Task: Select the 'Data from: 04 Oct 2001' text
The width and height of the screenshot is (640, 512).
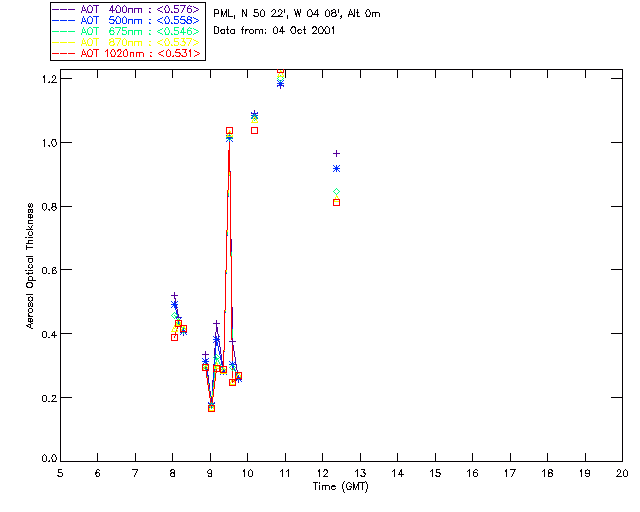Action: pyautogui.click(x=274, y=31)
